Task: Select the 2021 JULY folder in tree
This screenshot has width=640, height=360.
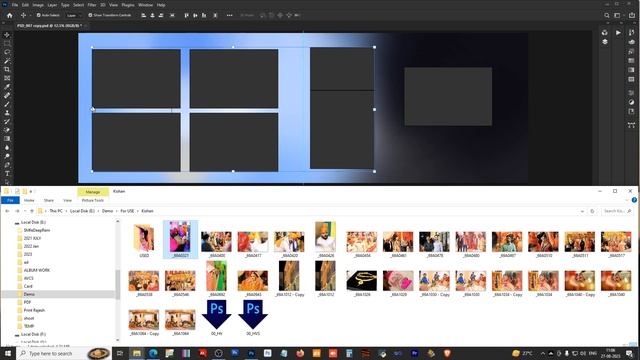Action: (x=32, y=238)
